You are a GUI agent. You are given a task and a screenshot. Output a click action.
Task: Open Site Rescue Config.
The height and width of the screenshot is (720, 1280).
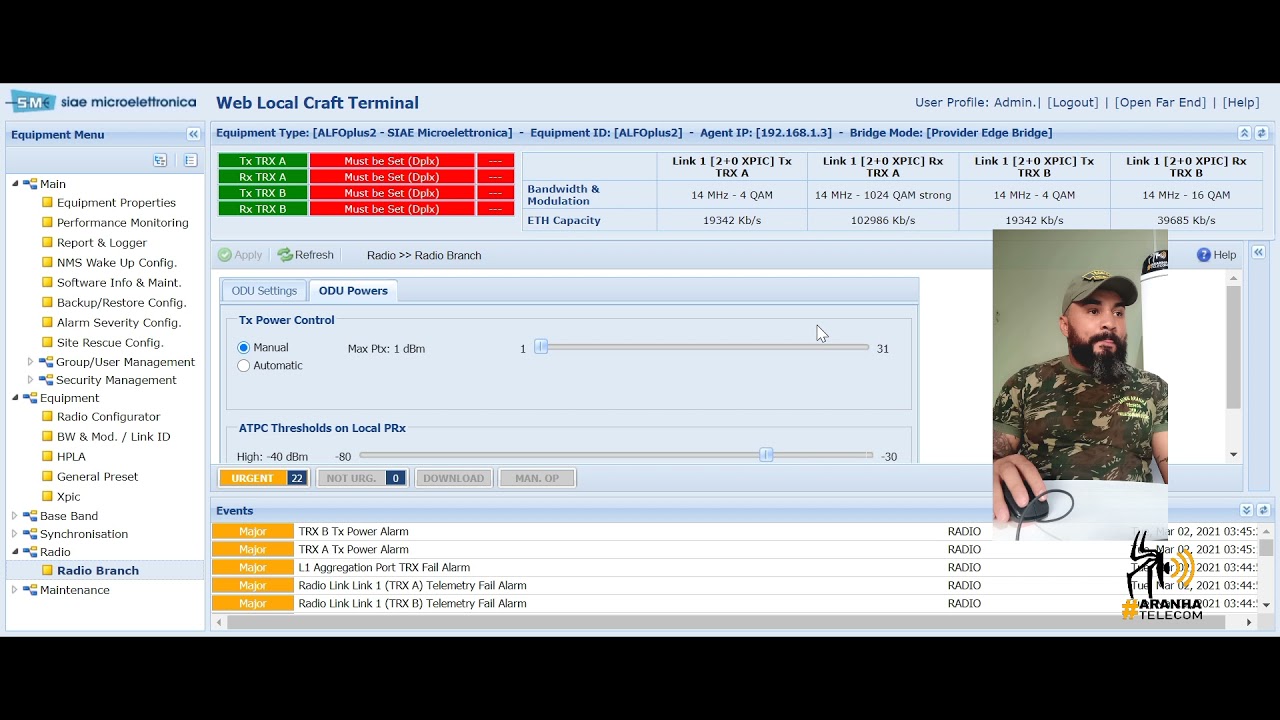[x=110, y=343]
